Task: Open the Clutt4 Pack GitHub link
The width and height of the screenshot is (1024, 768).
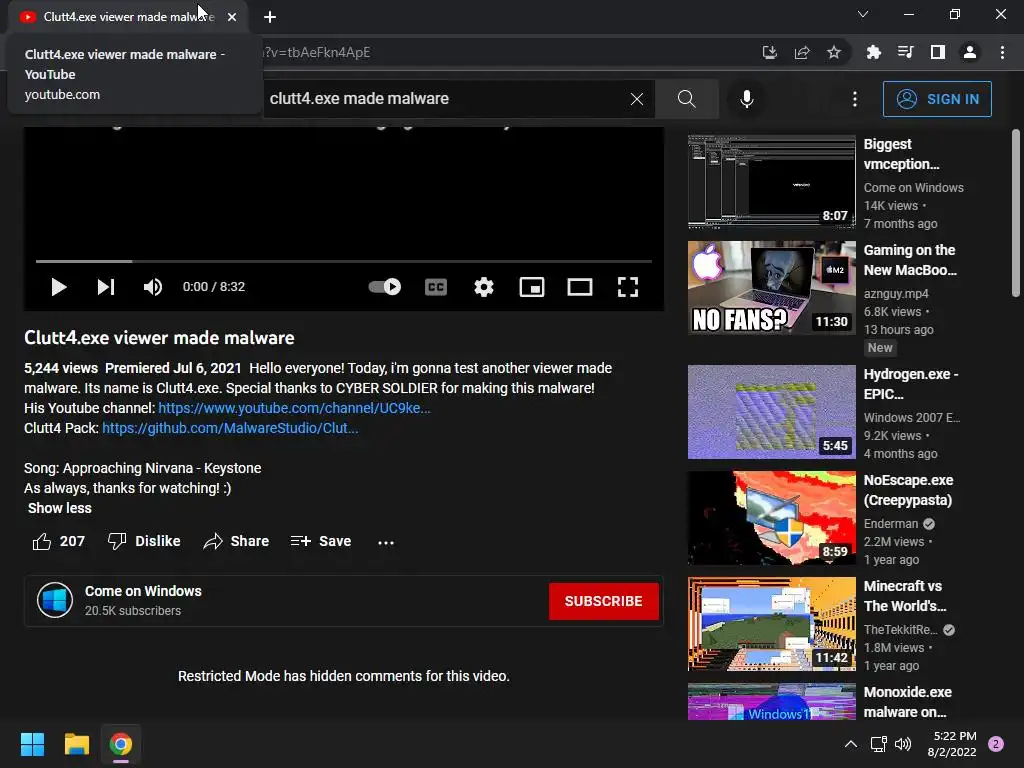Action: (x=230, y=428)
